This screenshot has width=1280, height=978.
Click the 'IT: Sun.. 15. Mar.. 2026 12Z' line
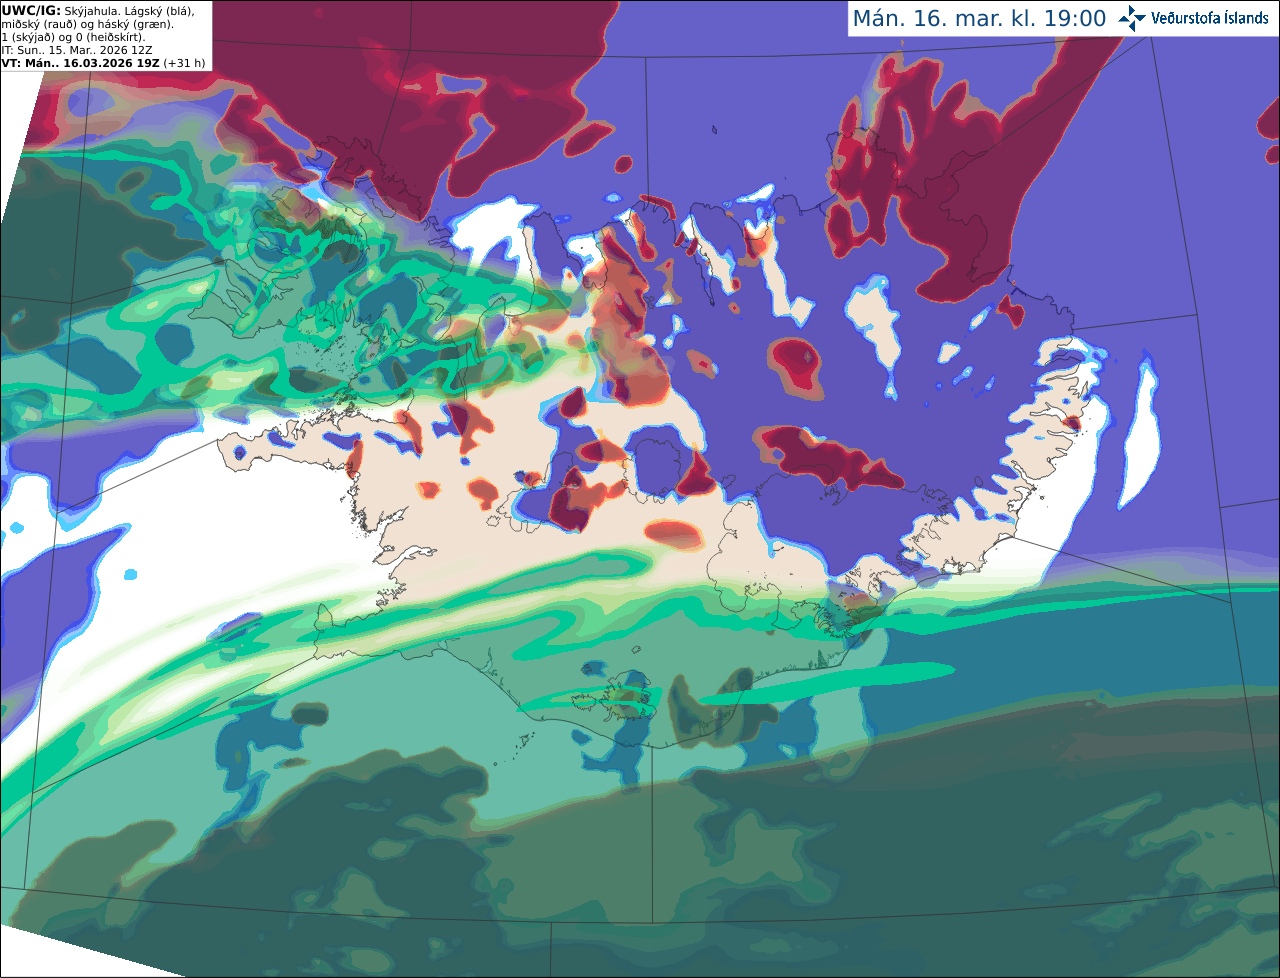pyautogui.click(x=78, y=50)
